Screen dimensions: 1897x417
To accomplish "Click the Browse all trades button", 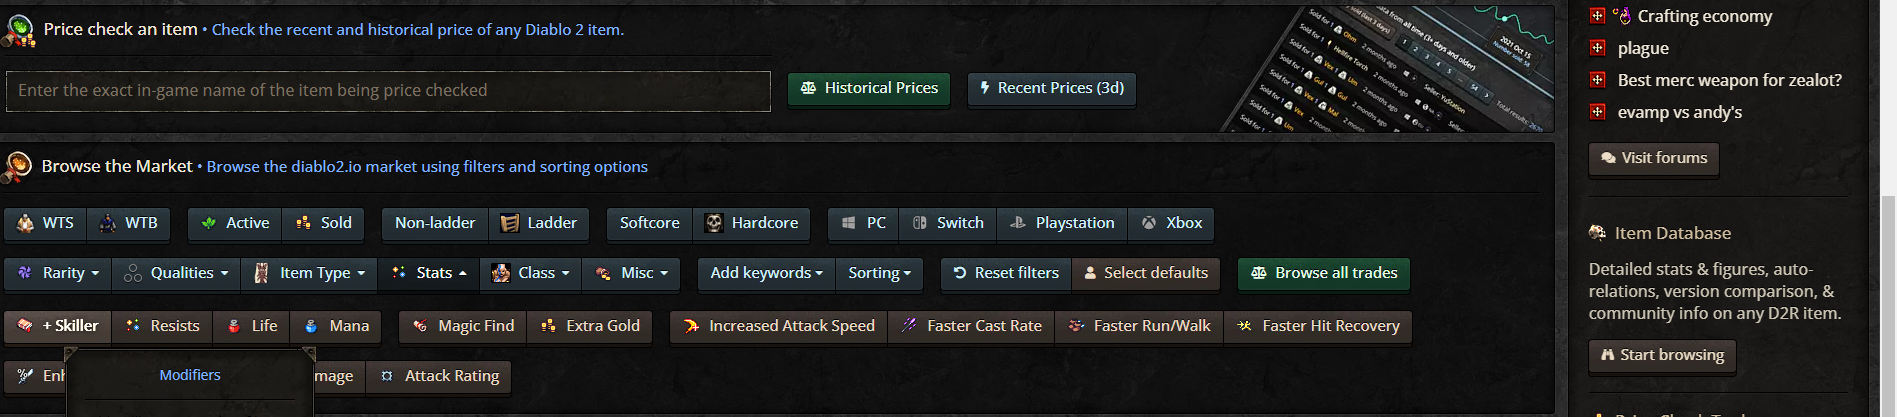I will (x=1323, y=273).
